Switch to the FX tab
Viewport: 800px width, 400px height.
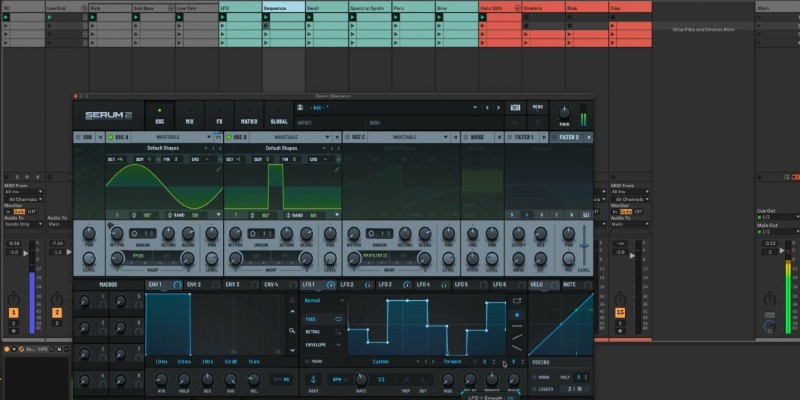pyautogui.click(x=219, y=116)
